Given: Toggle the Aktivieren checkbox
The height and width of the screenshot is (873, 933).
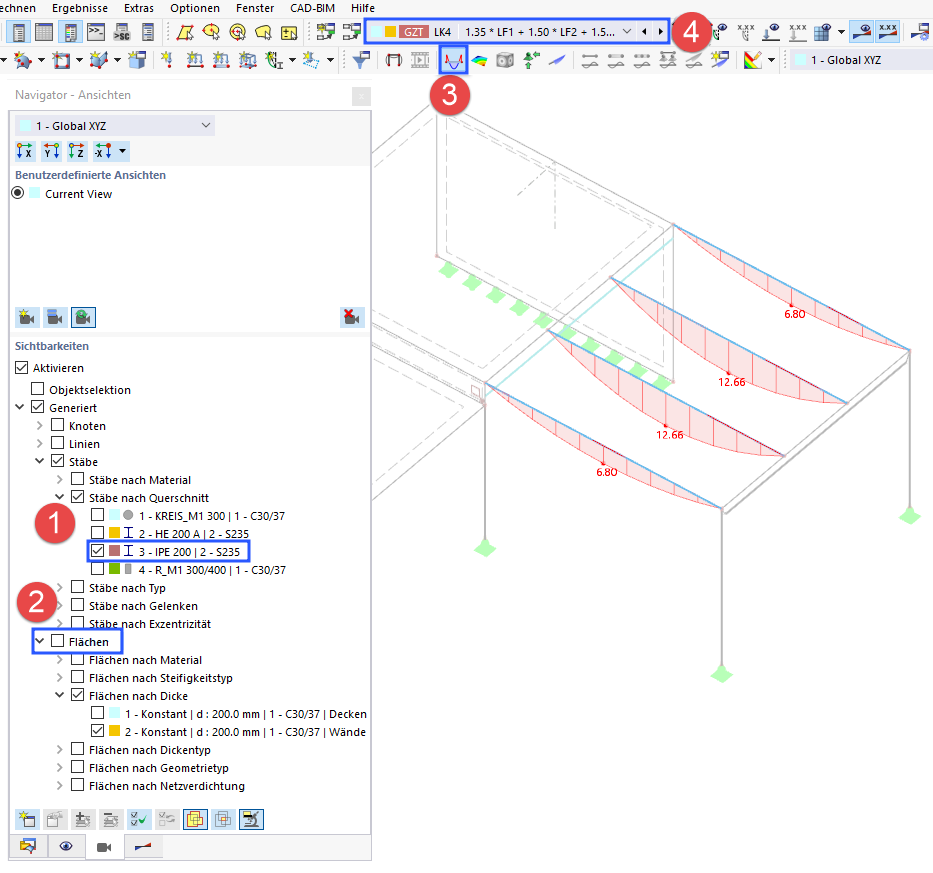Looking at the screenshot, I should [21, 368].
